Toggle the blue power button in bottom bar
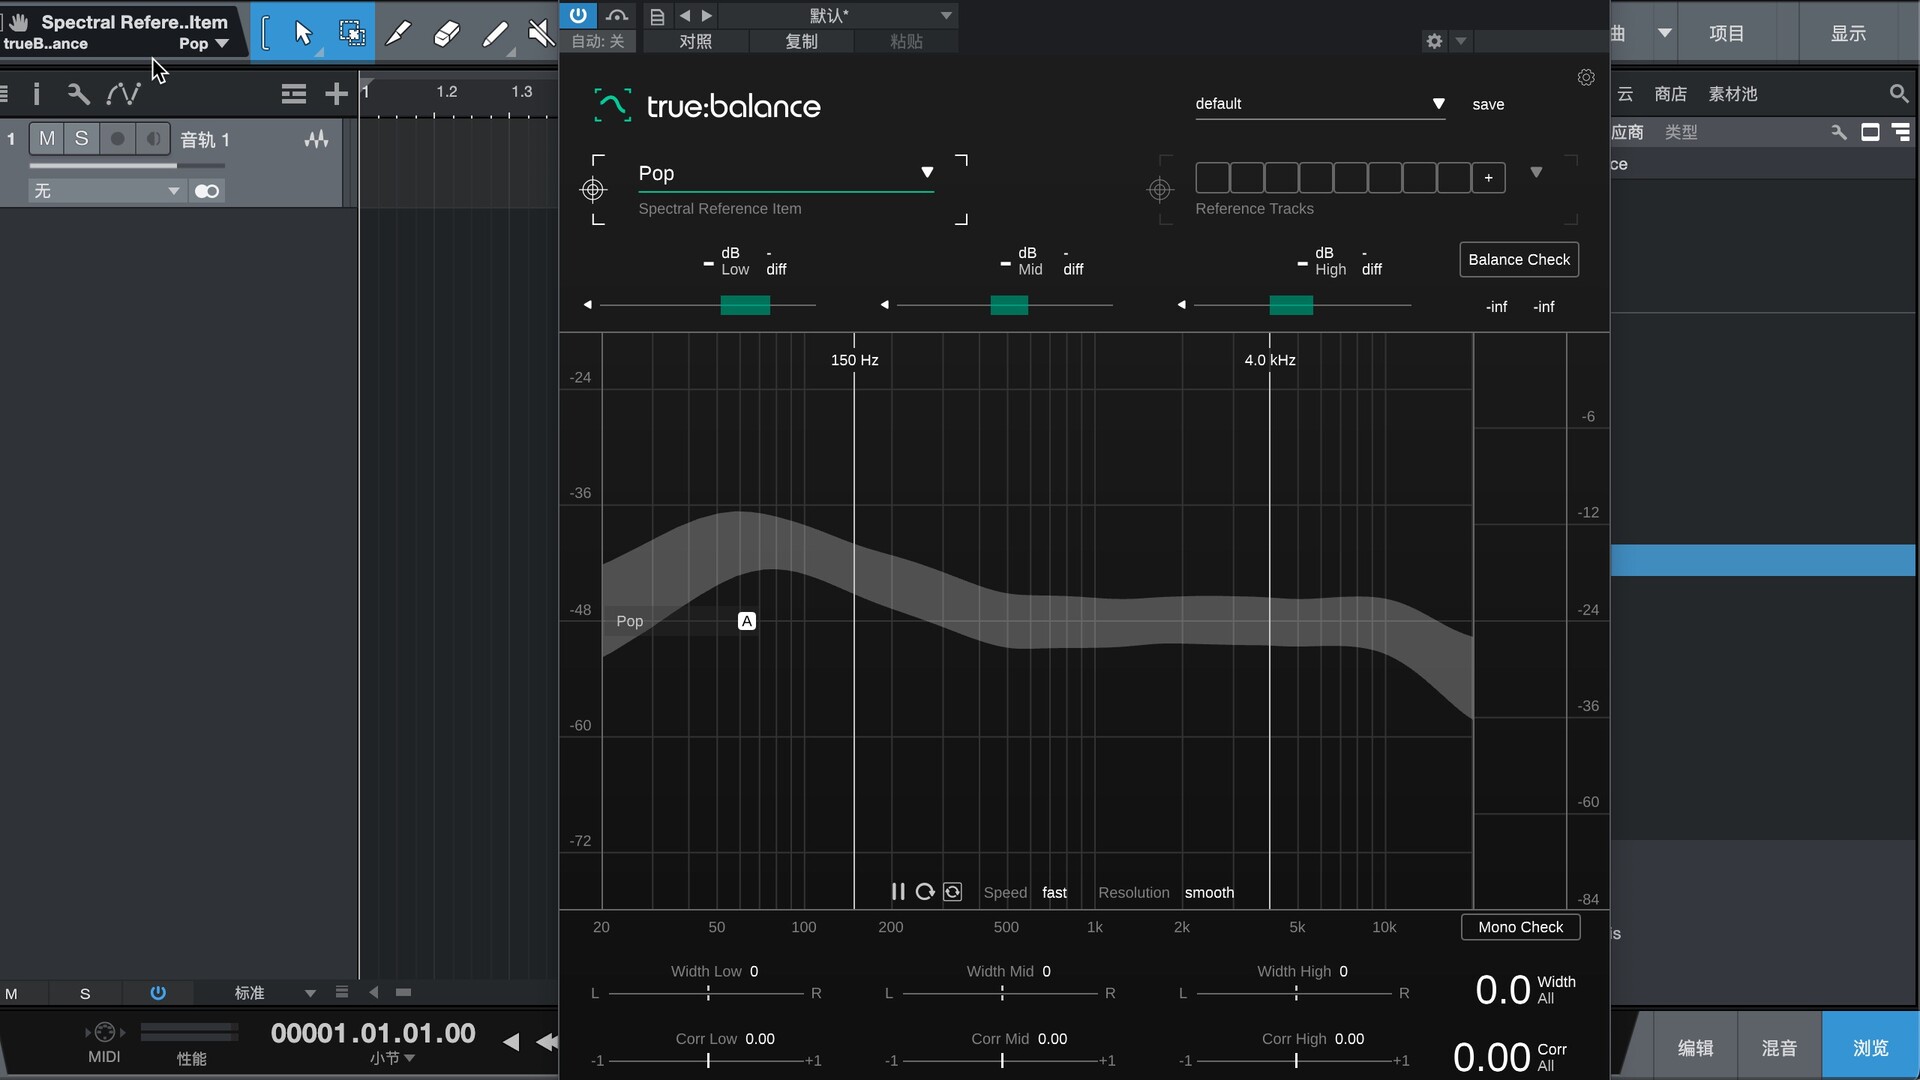The width and height of the screenshot is (1920, 1080). (x=158, y=993)
